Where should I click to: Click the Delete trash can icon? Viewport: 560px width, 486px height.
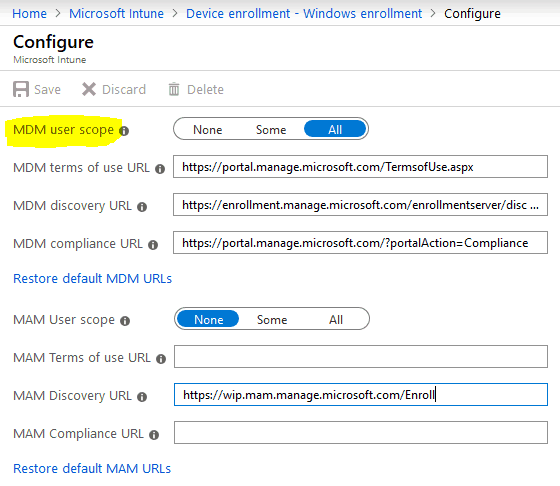click(174, 89)
